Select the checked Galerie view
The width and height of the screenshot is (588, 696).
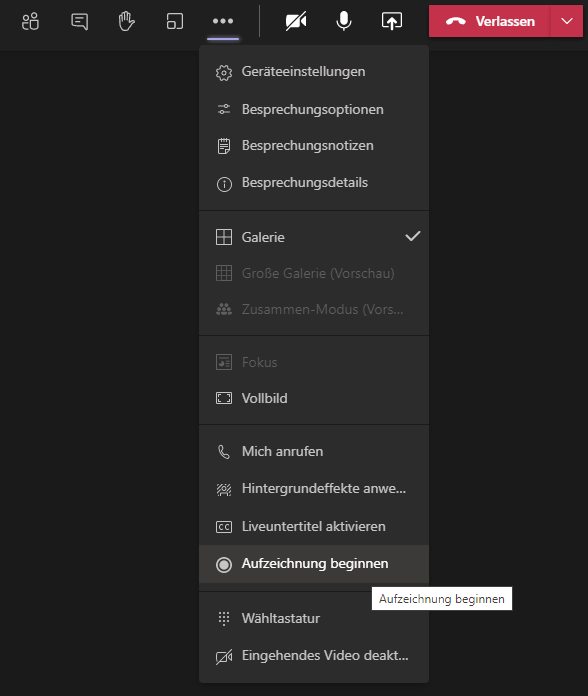tap(314, 237)
